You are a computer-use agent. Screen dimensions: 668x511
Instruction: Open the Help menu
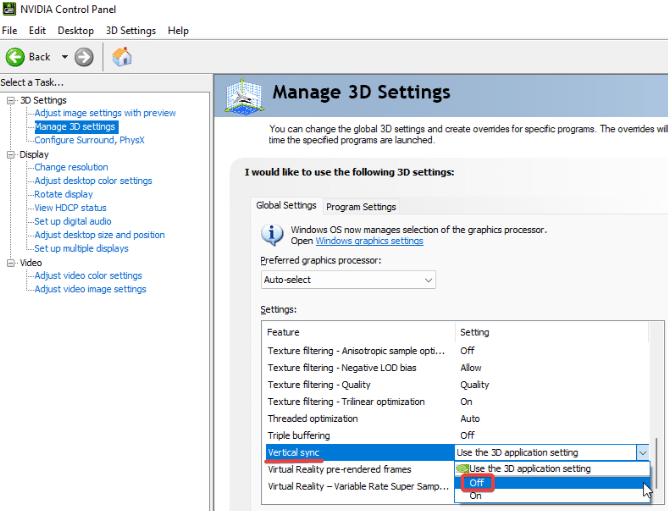(178, 31)
